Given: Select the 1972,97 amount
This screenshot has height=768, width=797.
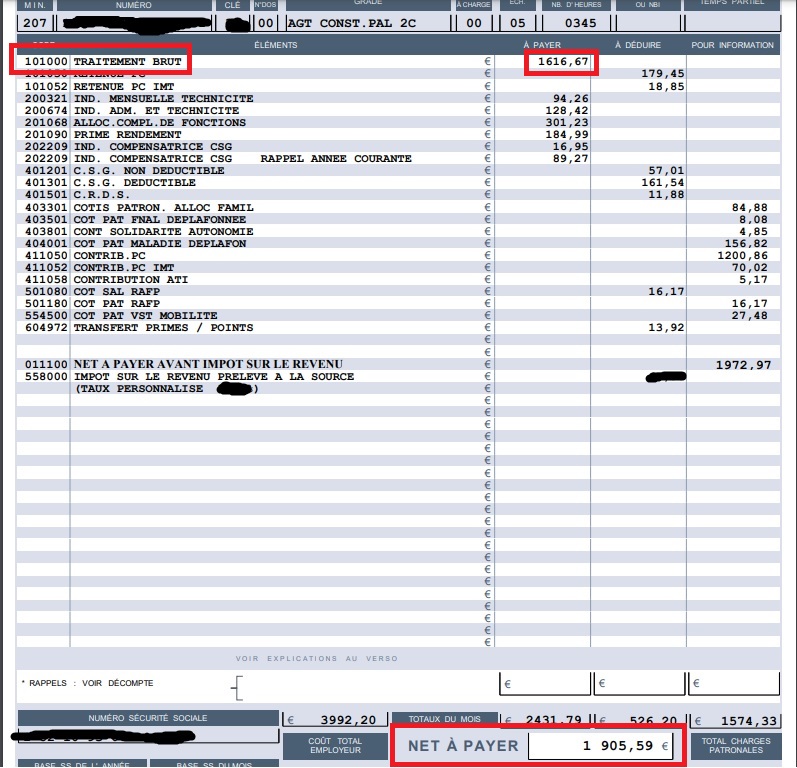Looking at the screenshot, I should [743, 365].
